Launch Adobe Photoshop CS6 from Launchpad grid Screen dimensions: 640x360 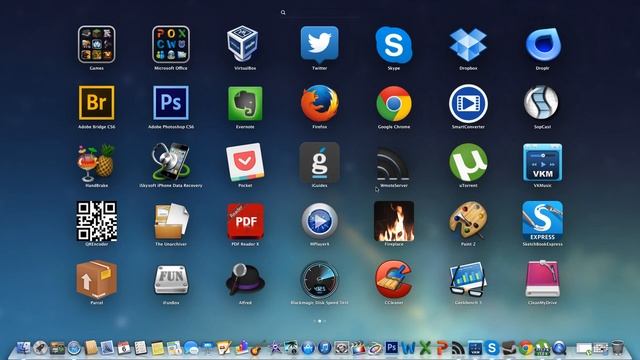(171, 103)
